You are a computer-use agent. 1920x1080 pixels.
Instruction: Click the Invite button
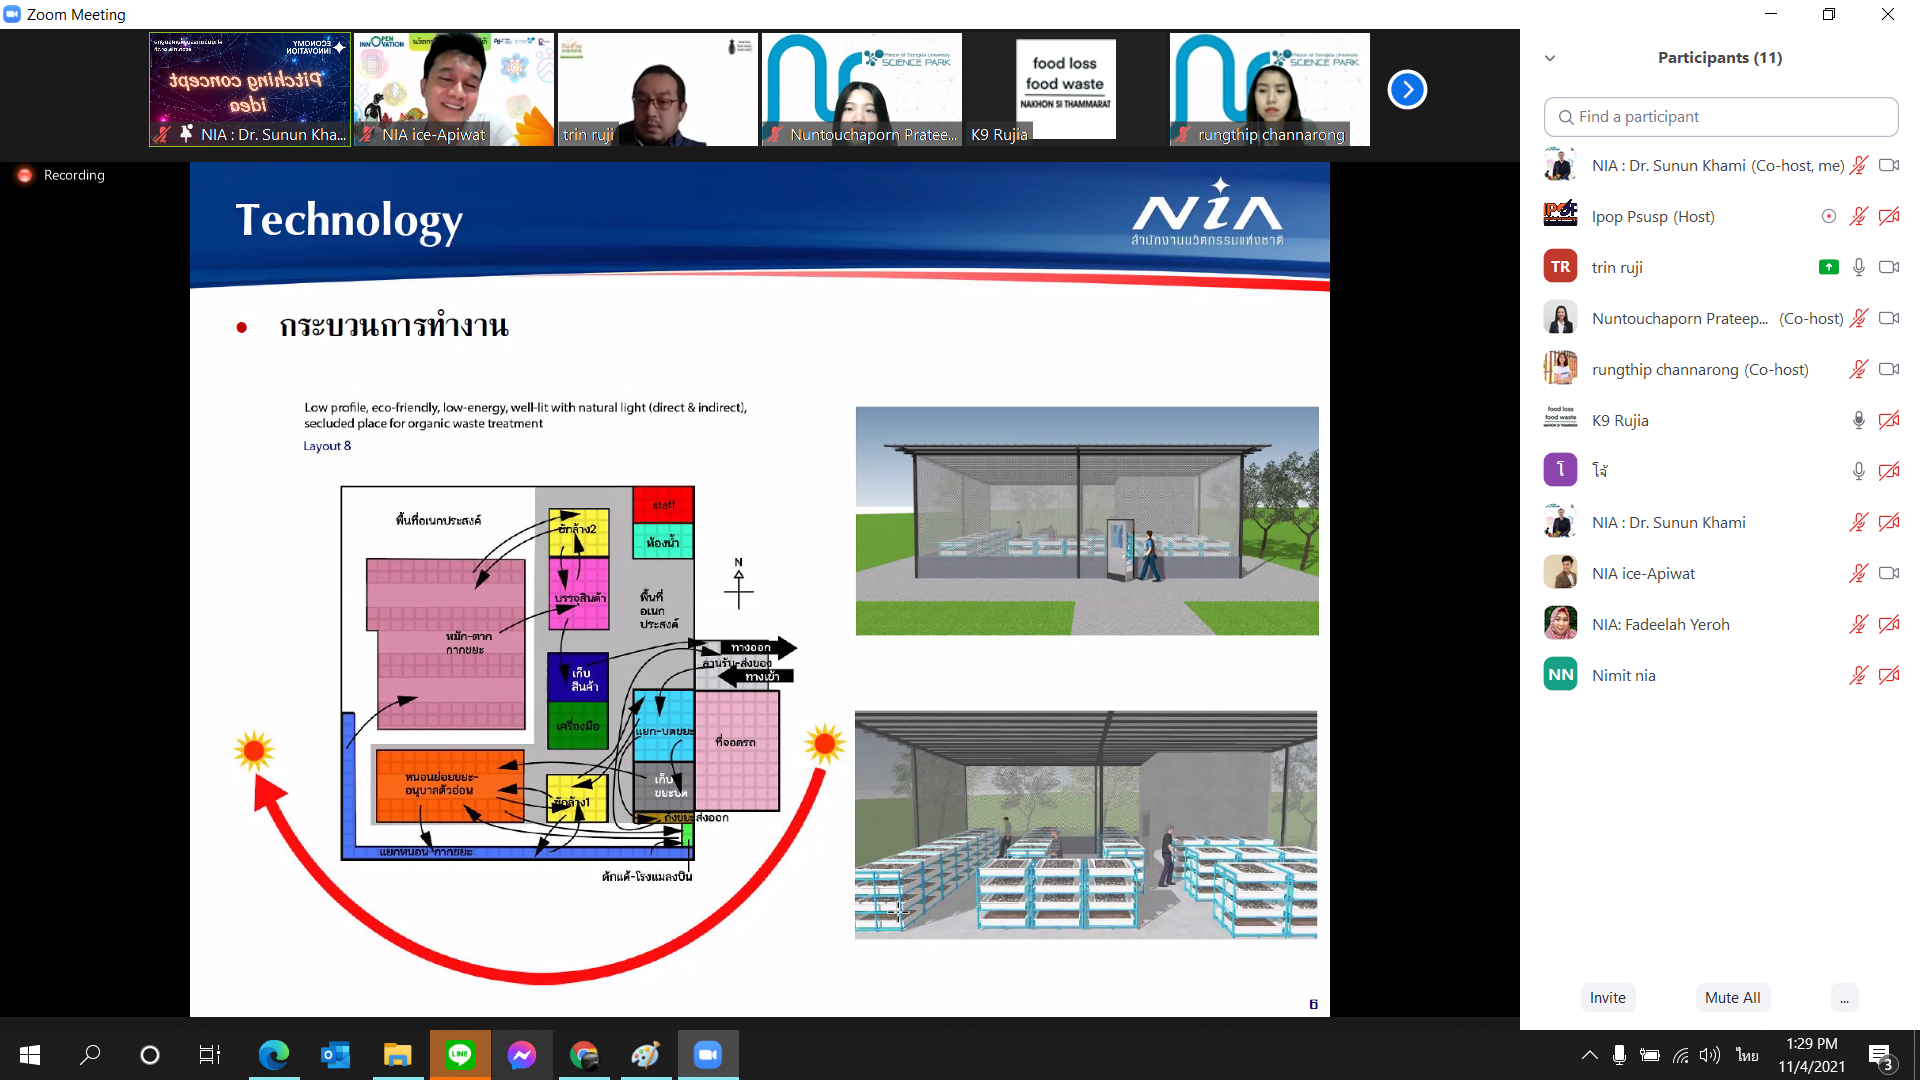[x=1607, y=997]
